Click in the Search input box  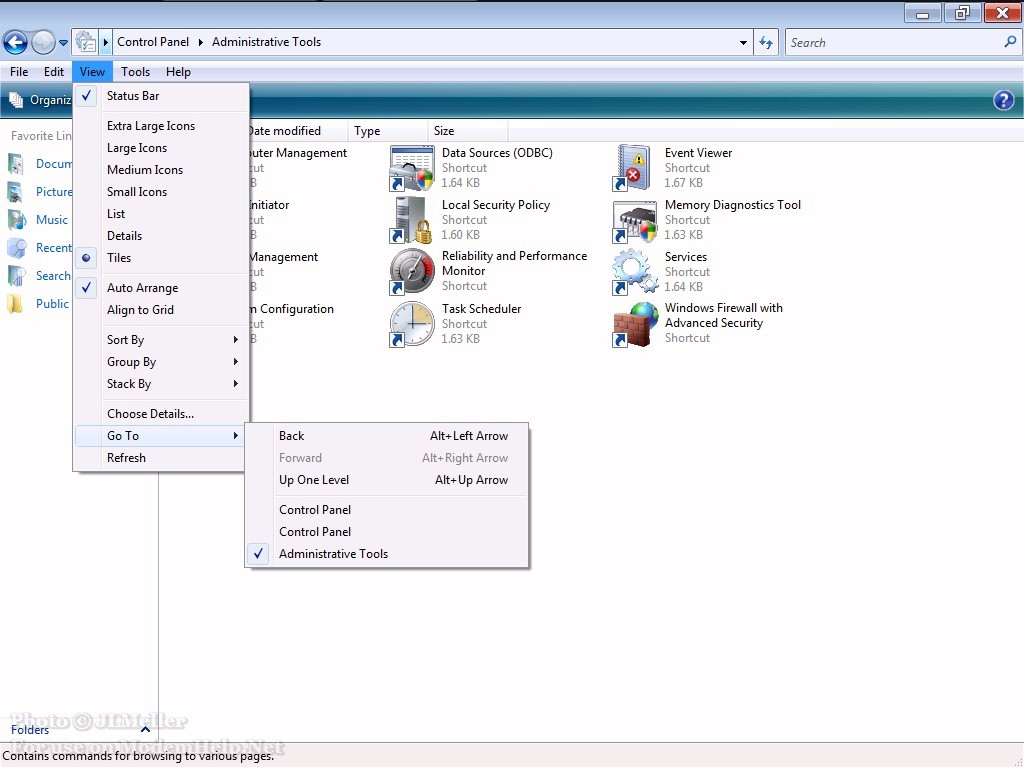pos(893,42)
